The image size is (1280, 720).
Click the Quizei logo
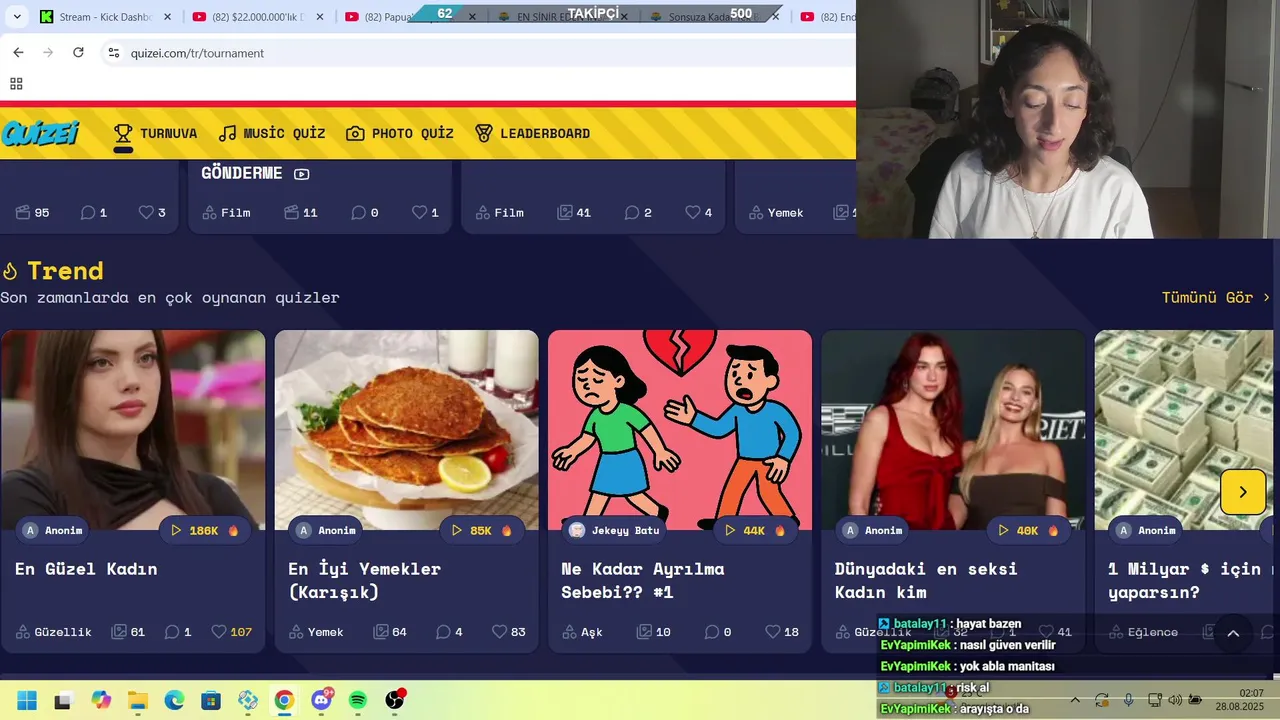pos(40,133)
